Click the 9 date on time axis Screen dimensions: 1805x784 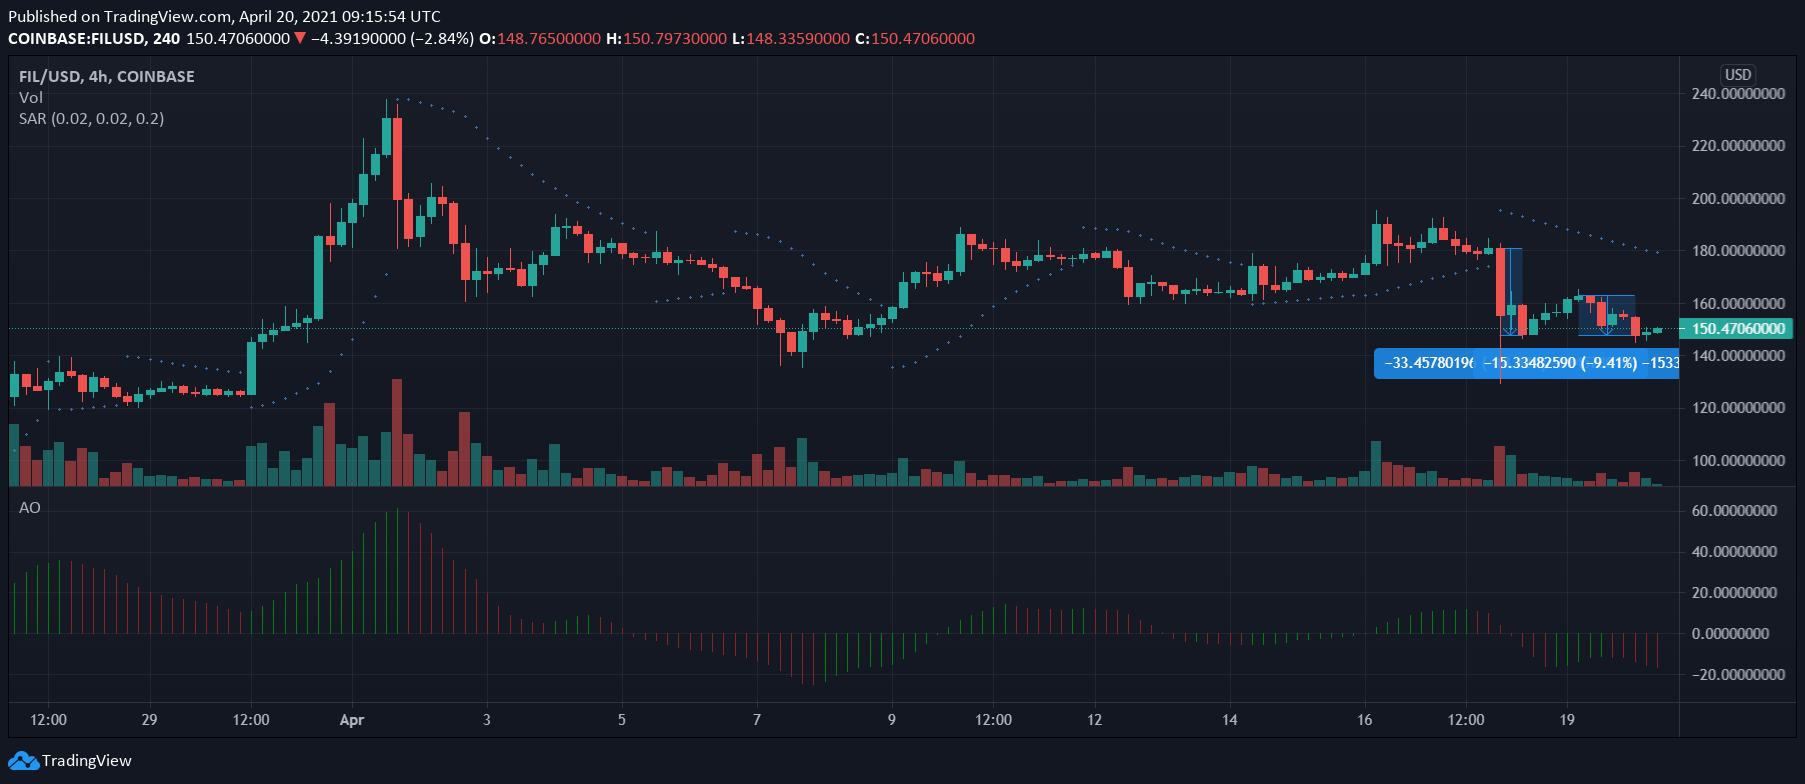point(892,720)
